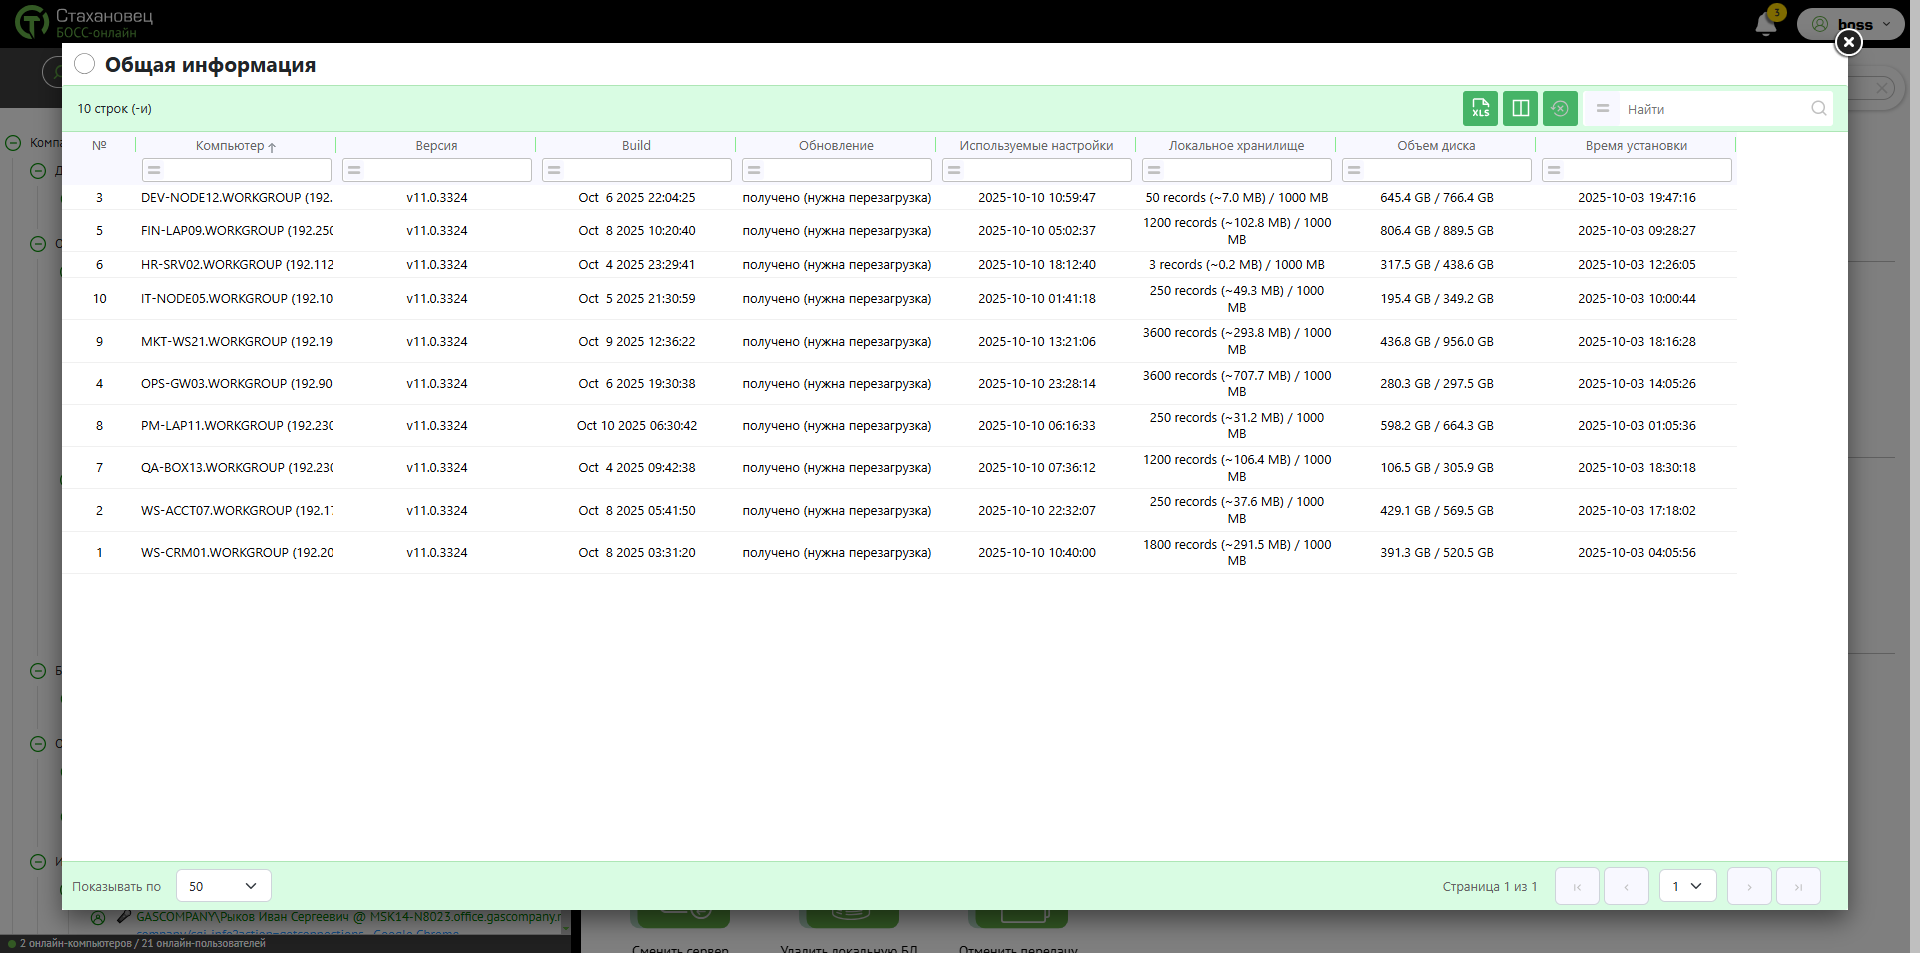
Task: Sort by the Время установки column header
Action: [1636, 146]
